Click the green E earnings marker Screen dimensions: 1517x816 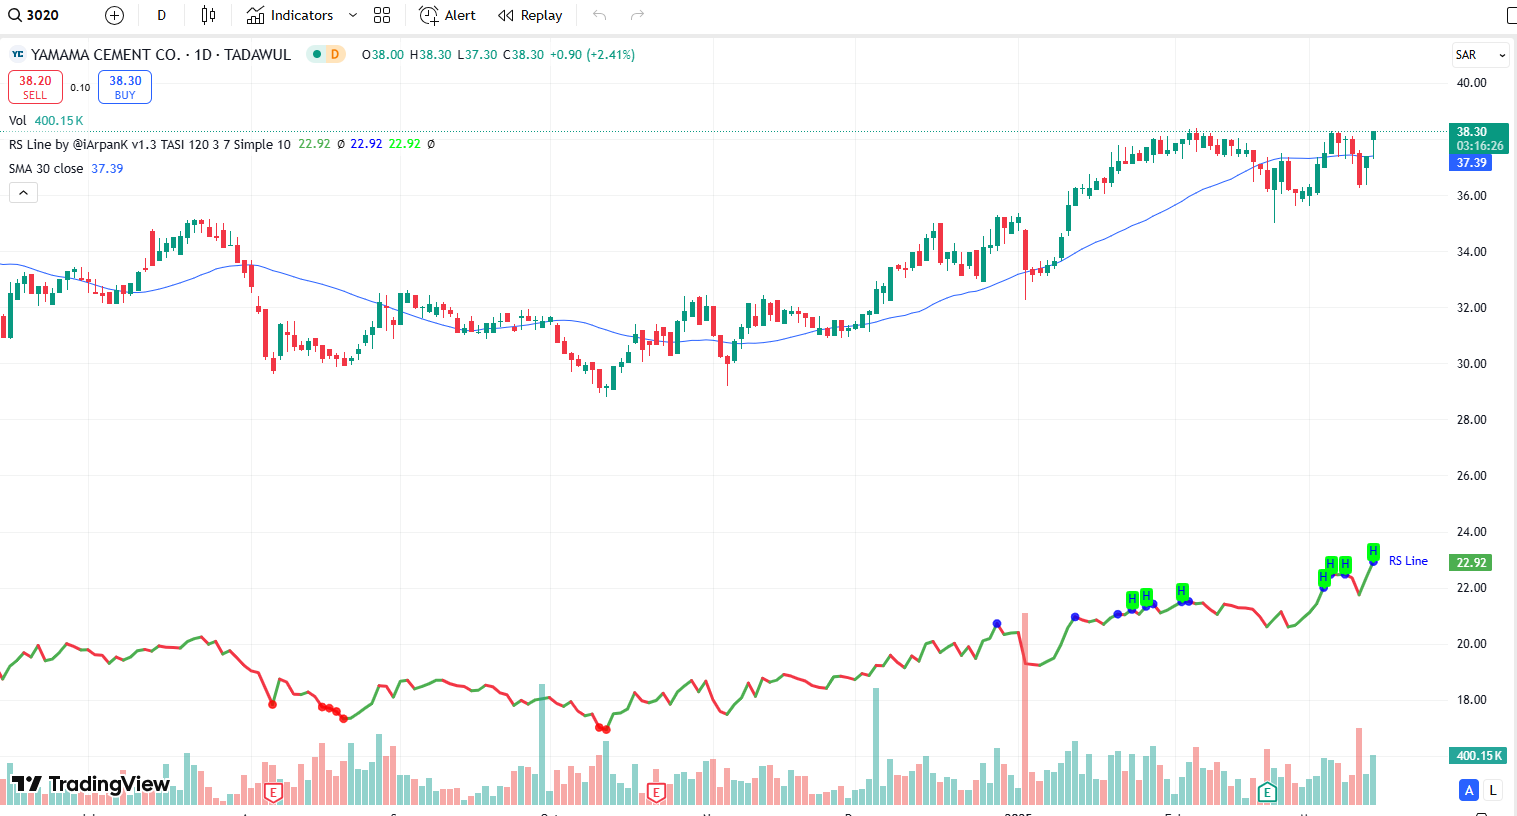[1267, 793]
